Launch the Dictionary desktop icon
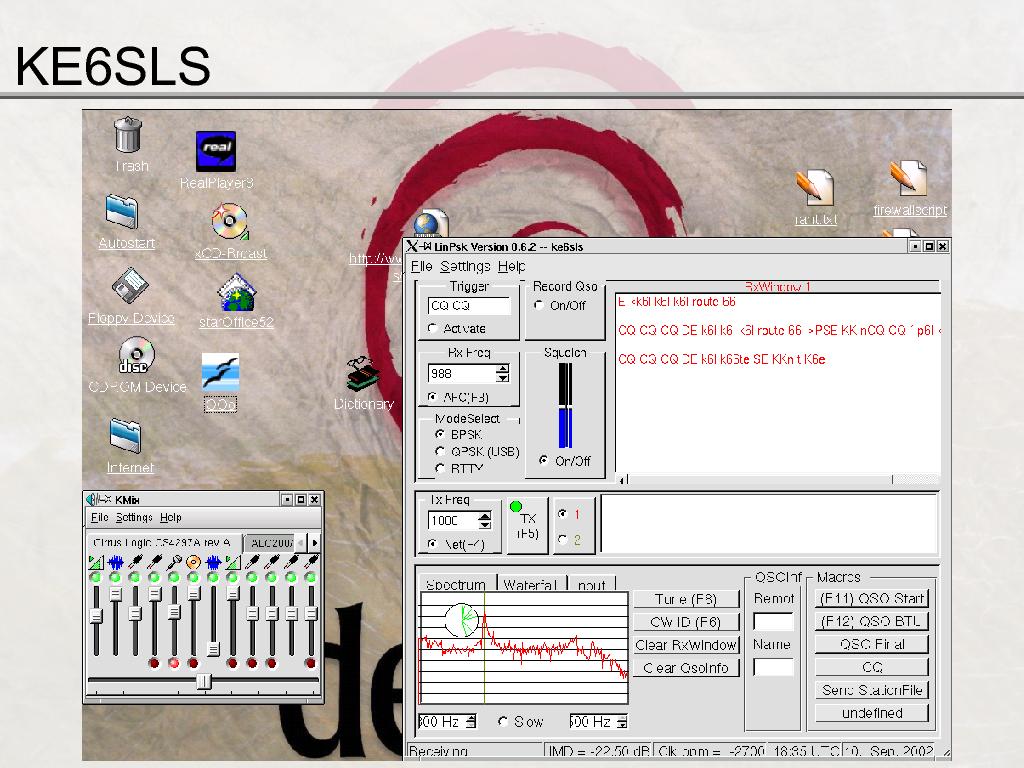The height and width of the screenshot is (768, 1024). pos(363,374)
